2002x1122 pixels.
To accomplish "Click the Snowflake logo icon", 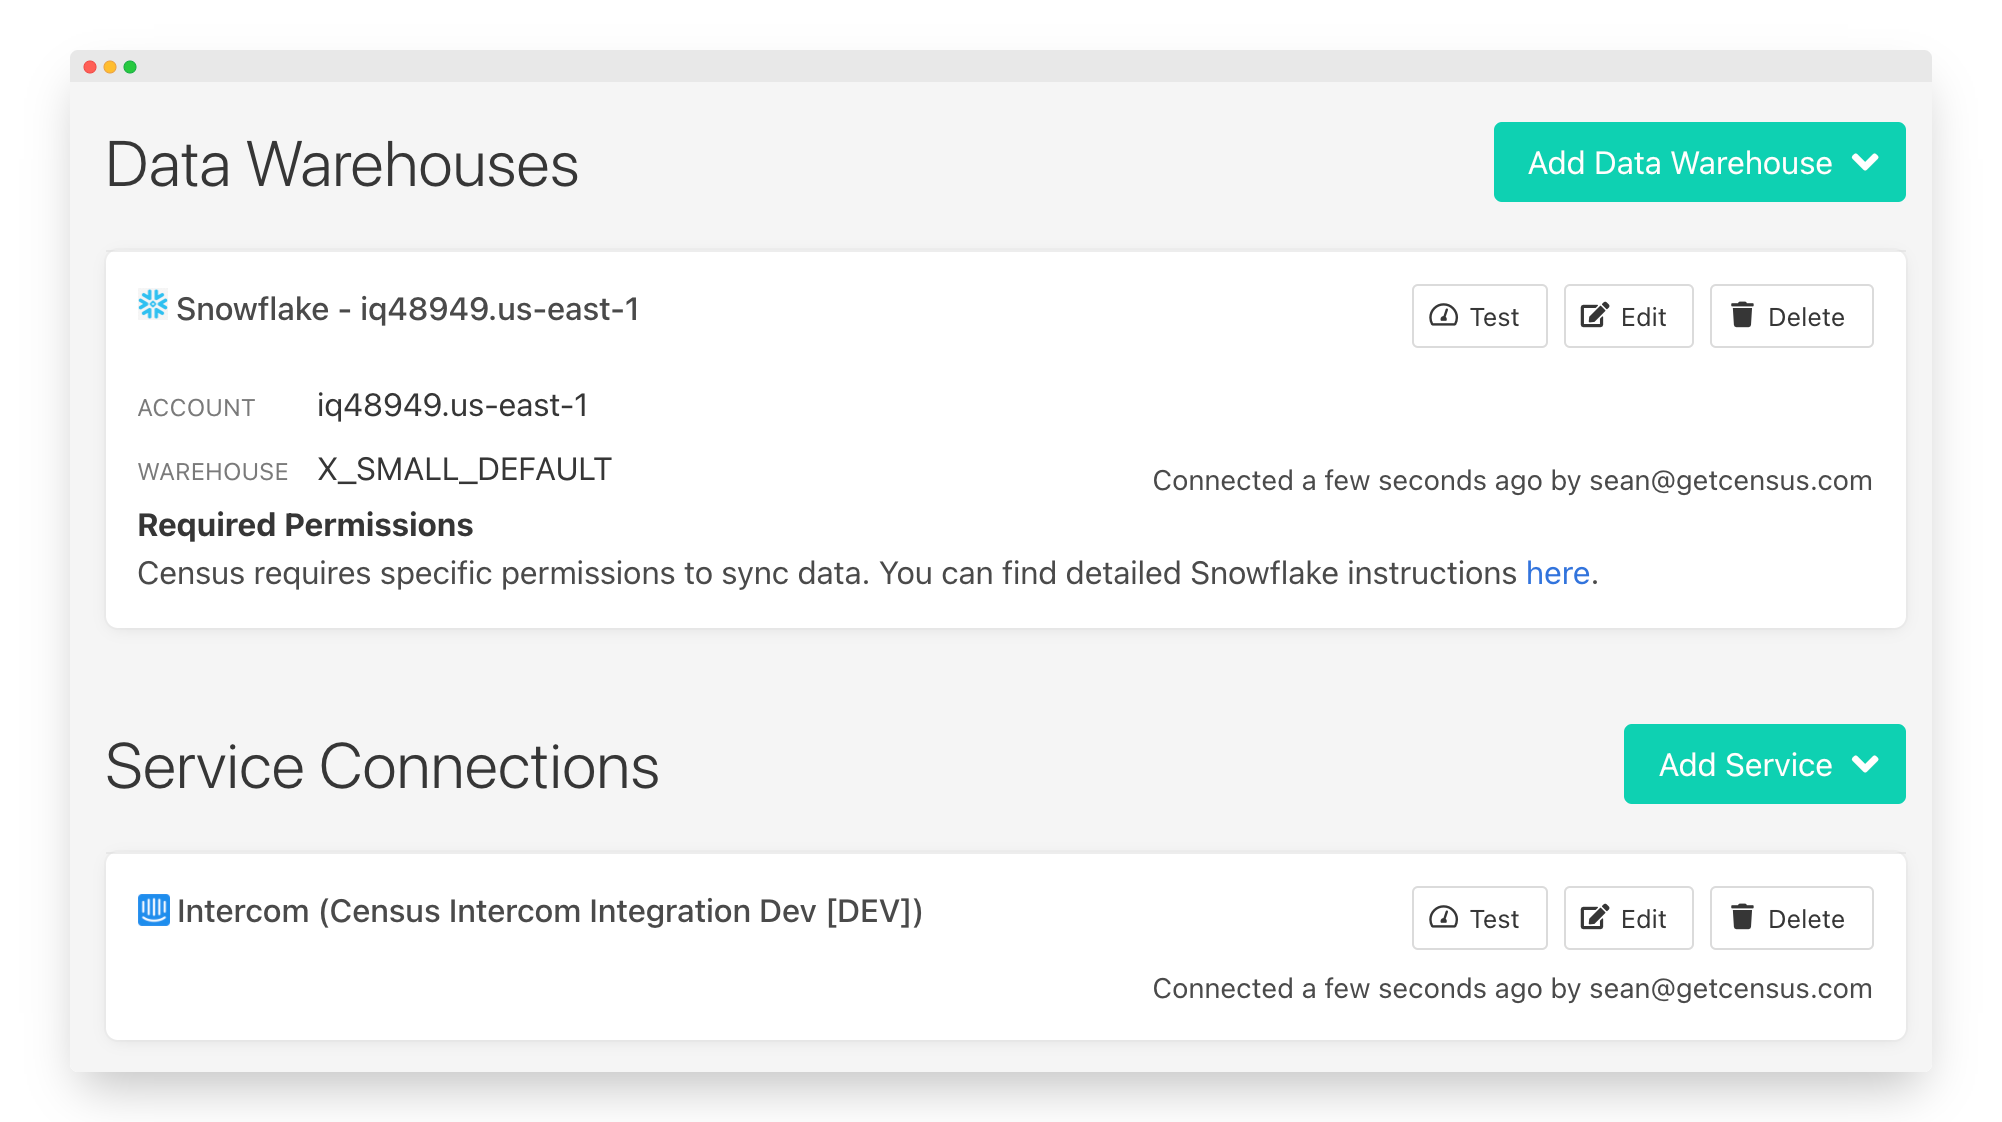I will tap(153, 305).
